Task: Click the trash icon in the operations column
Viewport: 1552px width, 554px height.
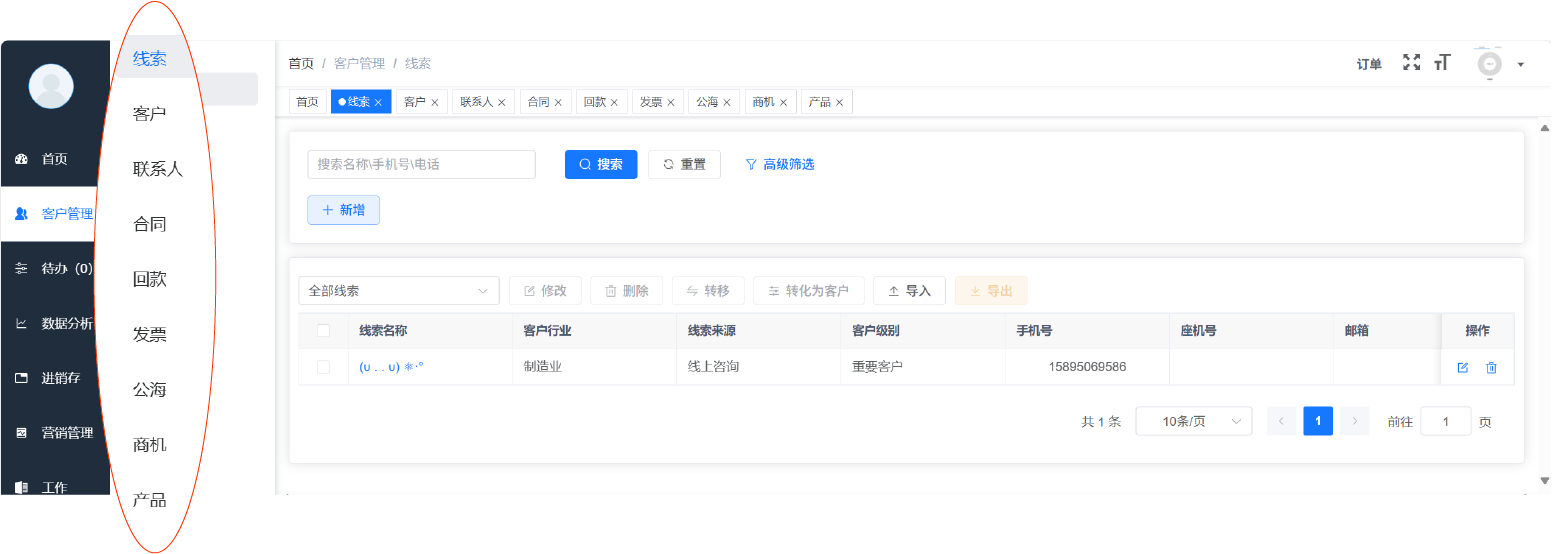Action: click(x=1491, y=368)
